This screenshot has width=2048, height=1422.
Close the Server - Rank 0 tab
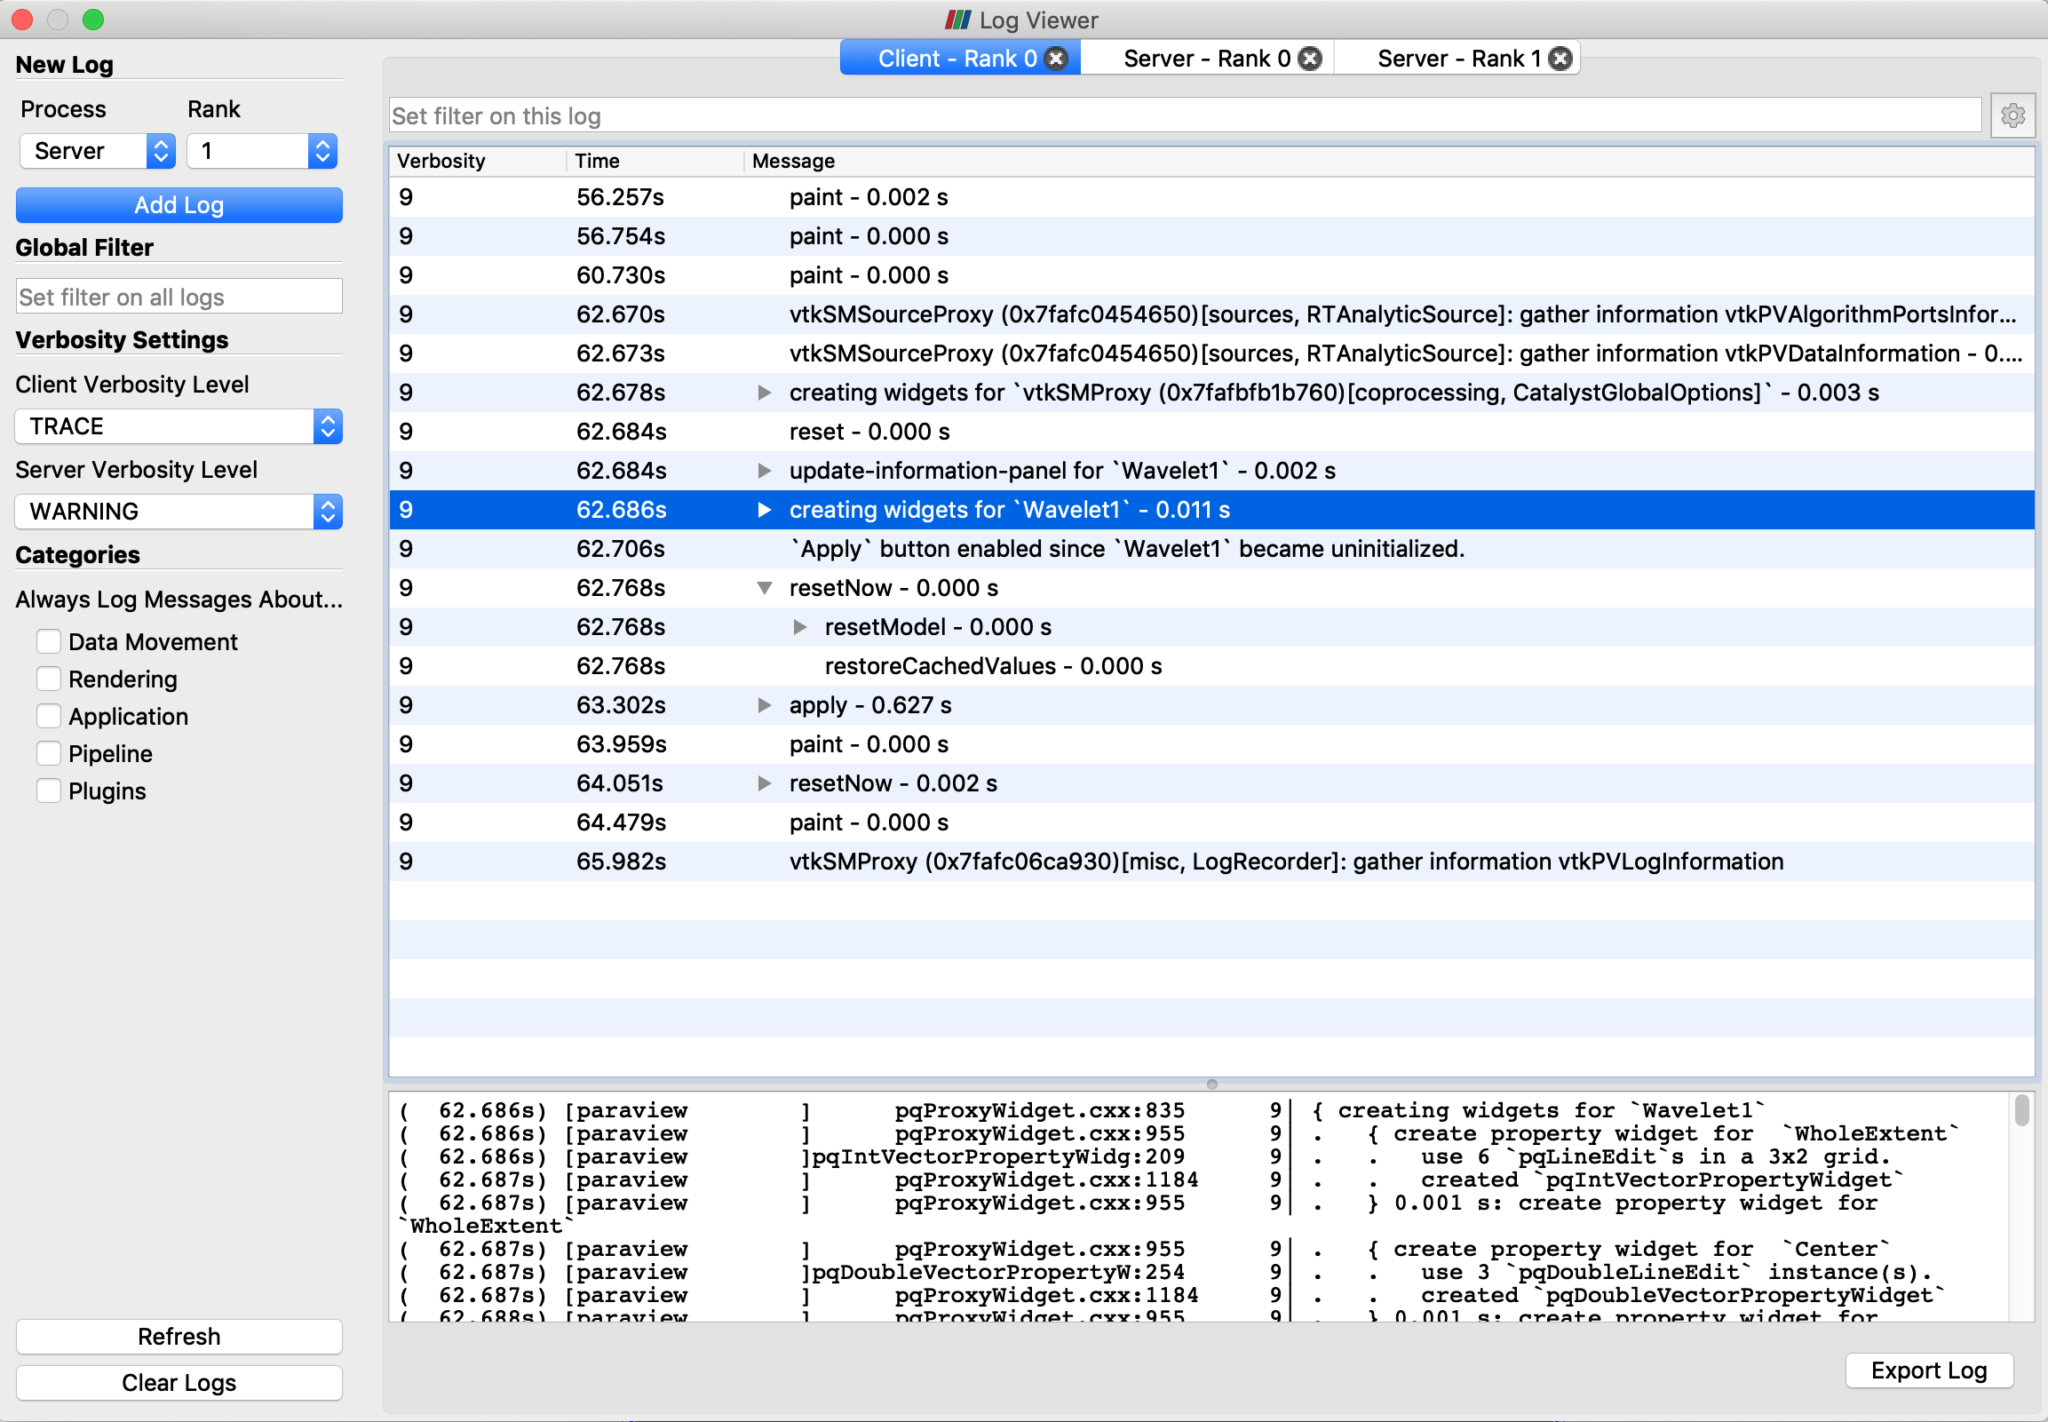tap(1310, 58)
